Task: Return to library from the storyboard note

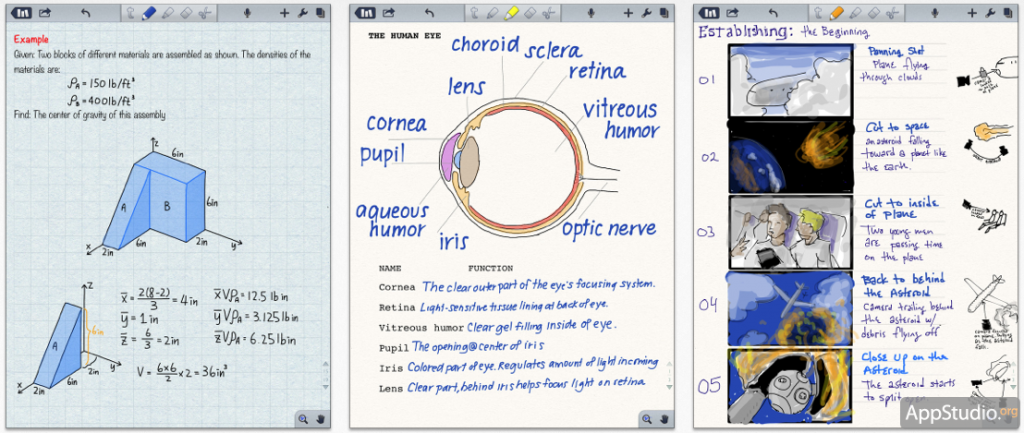Action: coord(709,13)
